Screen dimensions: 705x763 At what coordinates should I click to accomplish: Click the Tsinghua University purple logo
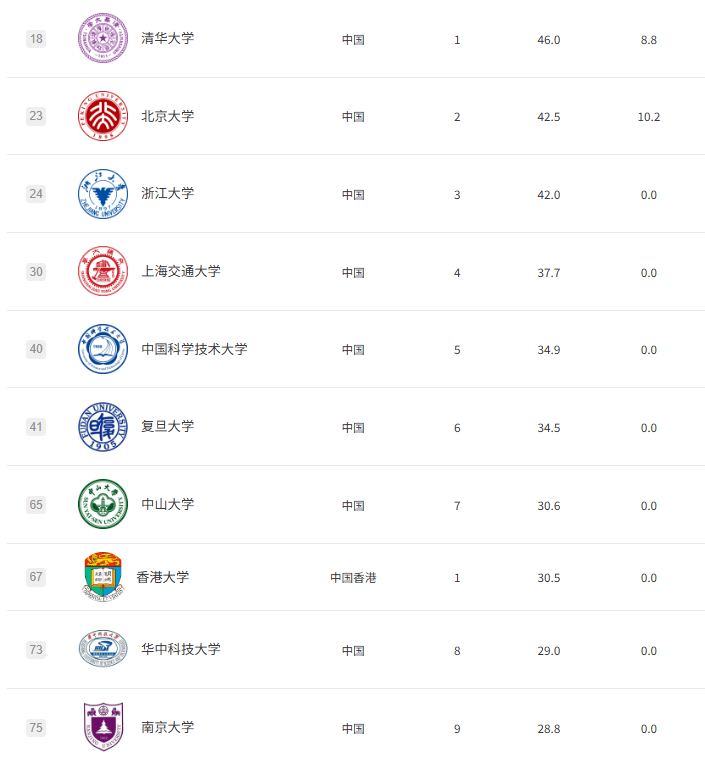coord(103,39)
